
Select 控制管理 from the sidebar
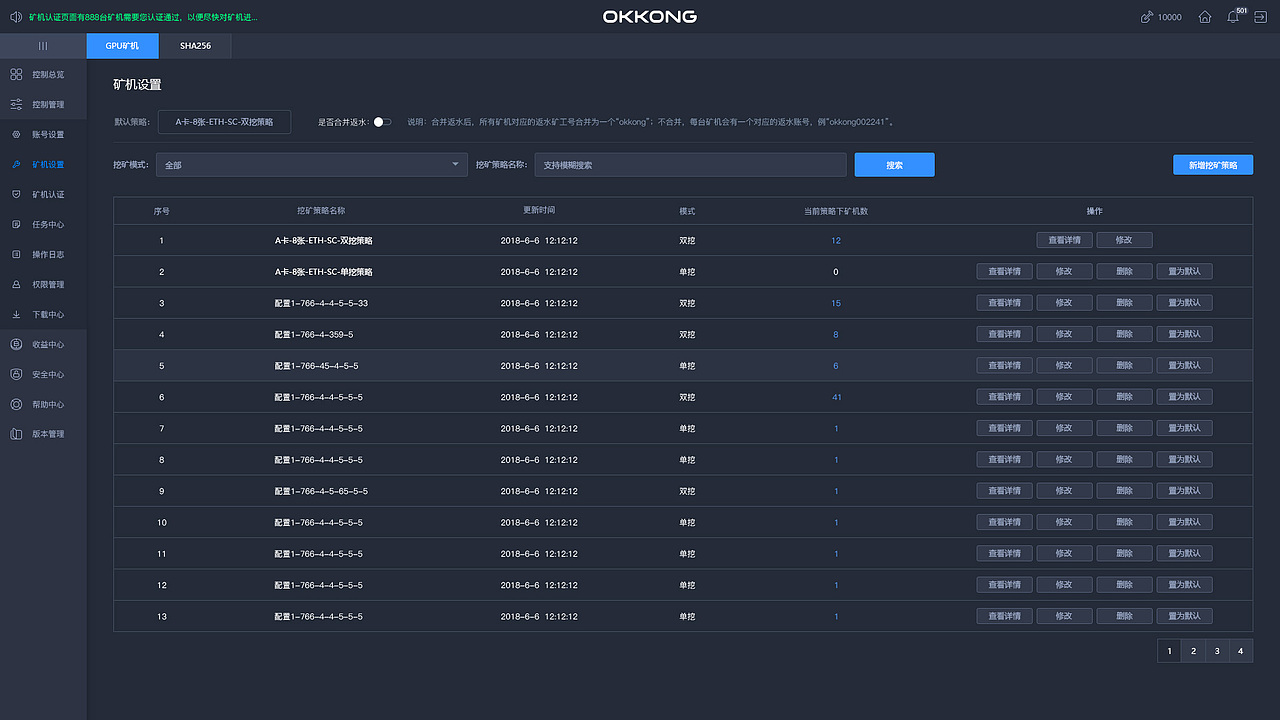coord(46,103)
